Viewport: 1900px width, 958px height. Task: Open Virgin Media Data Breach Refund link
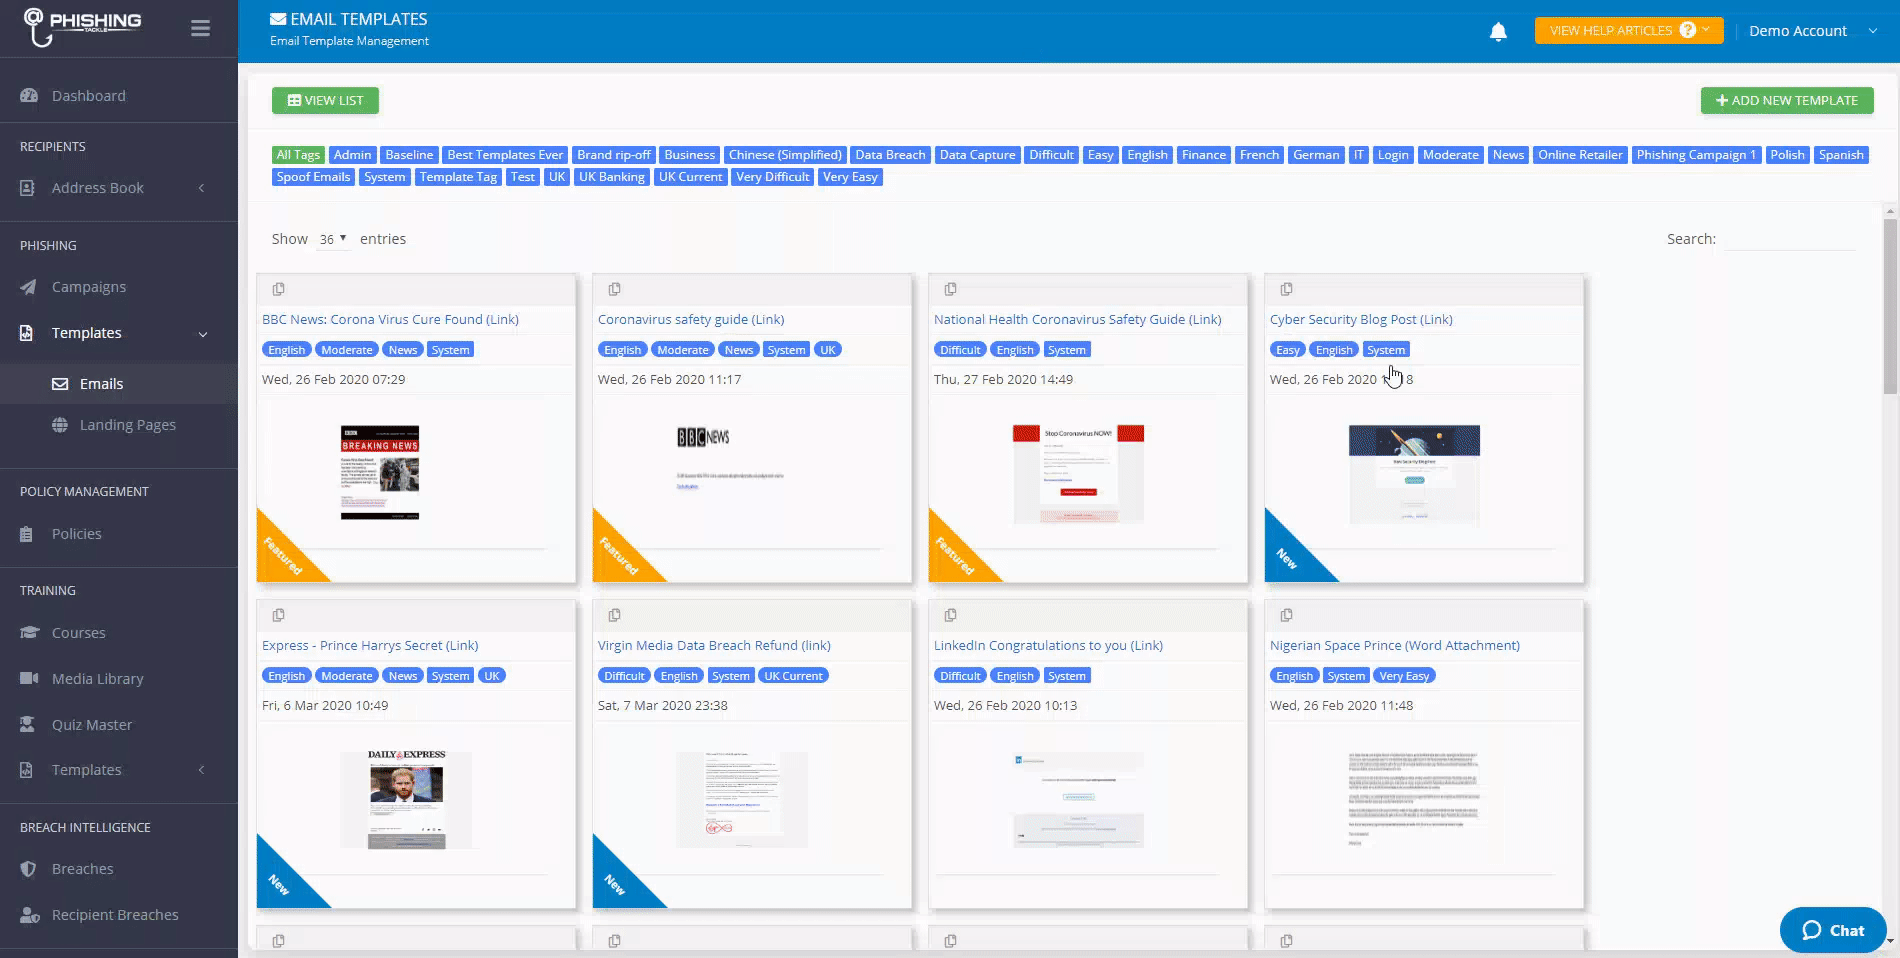[x=714, y=646]
